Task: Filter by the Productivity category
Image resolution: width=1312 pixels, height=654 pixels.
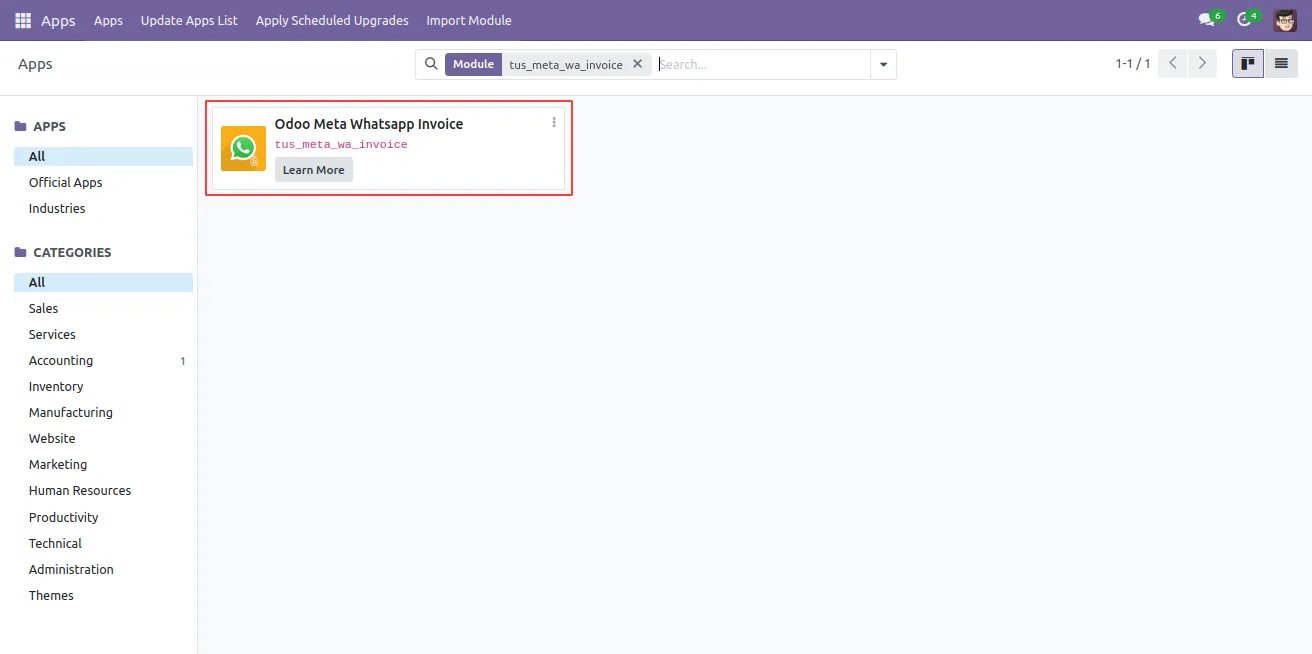Action: (103, 517)
